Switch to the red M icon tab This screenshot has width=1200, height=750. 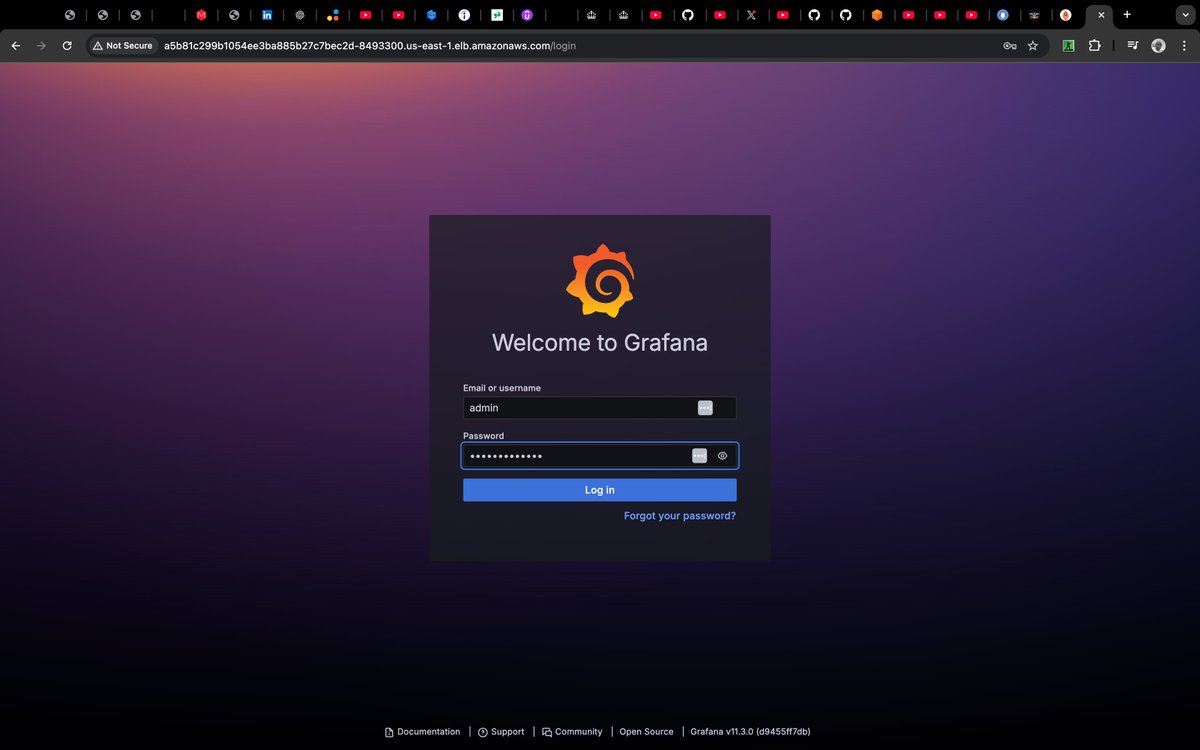click(201, 15)
